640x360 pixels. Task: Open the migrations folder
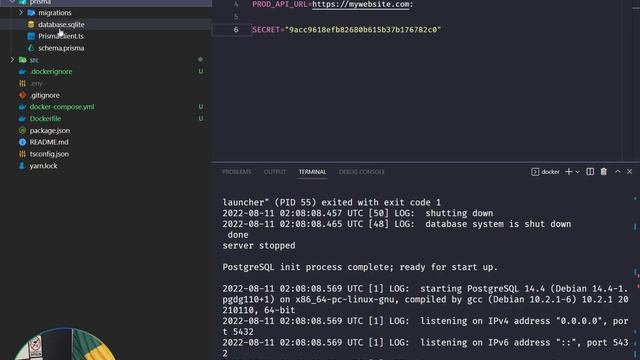(x=55, y=13)
